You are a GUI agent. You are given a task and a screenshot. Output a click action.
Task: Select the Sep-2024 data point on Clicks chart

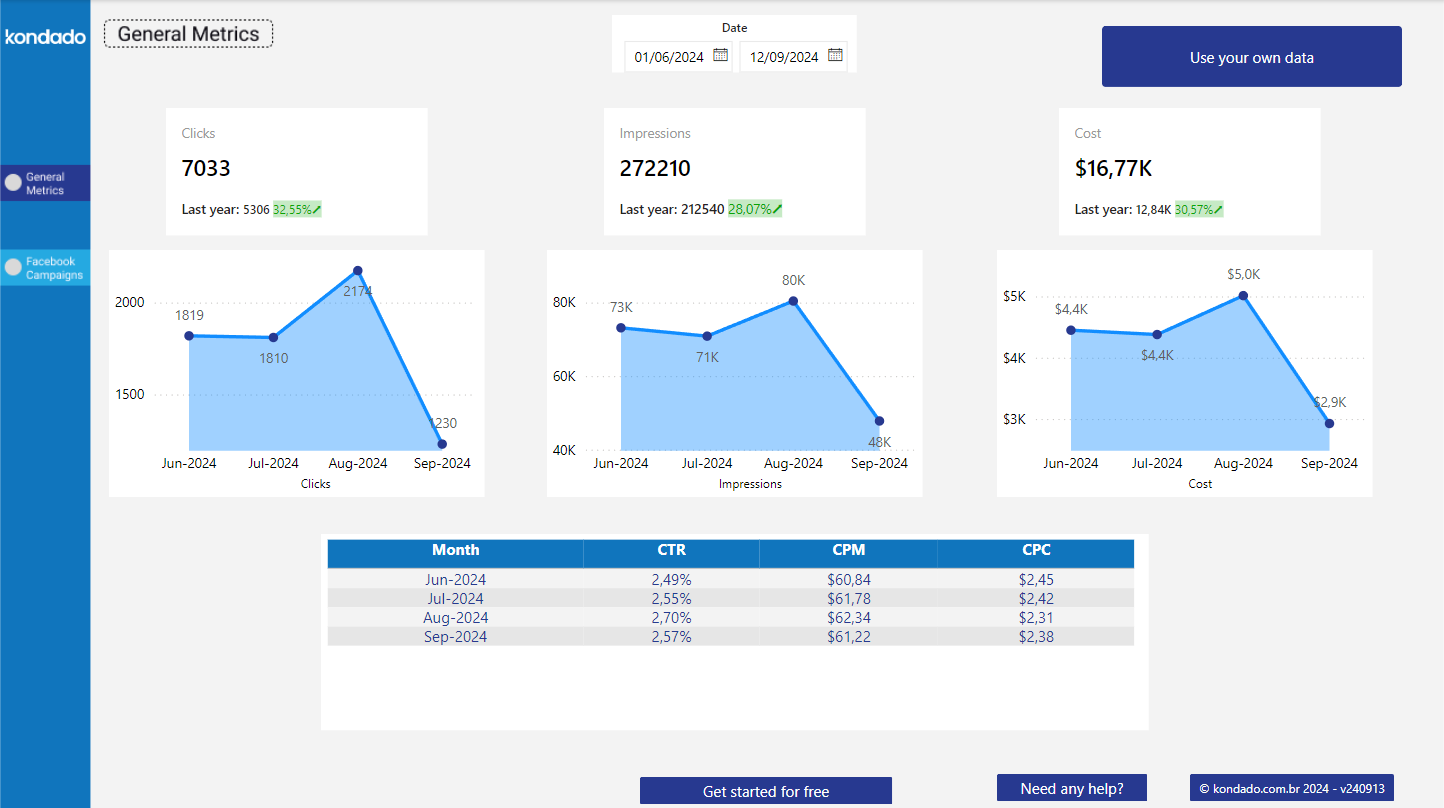tap(441, 442)
